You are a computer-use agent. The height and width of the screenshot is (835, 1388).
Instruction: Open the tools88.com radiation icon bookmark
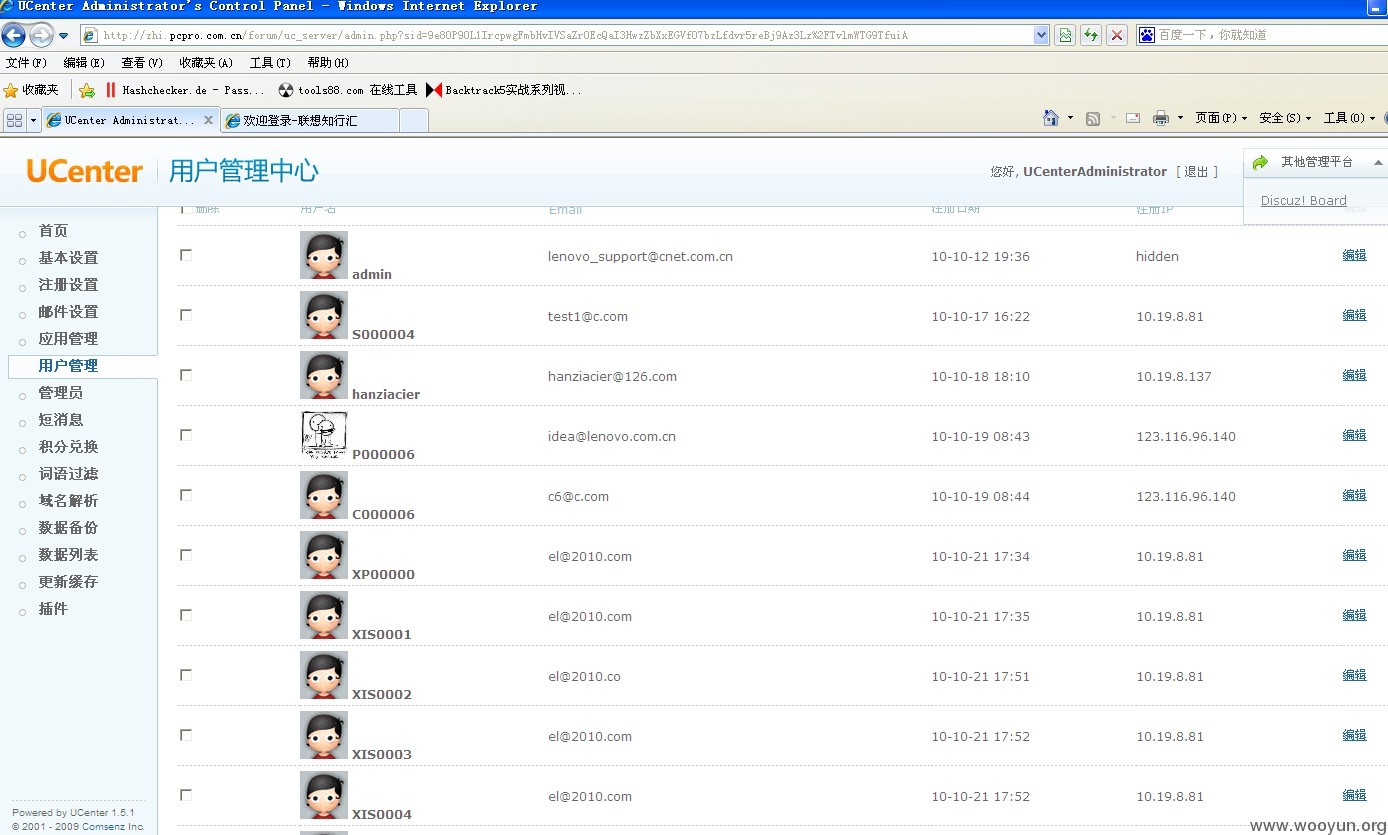coord(348,90)
